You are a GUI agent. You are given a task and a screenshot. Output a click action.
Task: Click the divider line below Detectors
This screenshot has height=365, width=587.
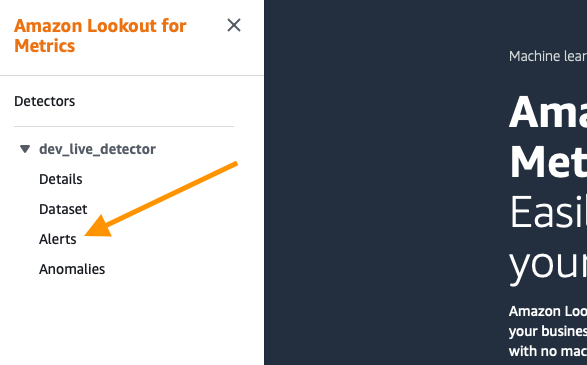click(124, 127)
